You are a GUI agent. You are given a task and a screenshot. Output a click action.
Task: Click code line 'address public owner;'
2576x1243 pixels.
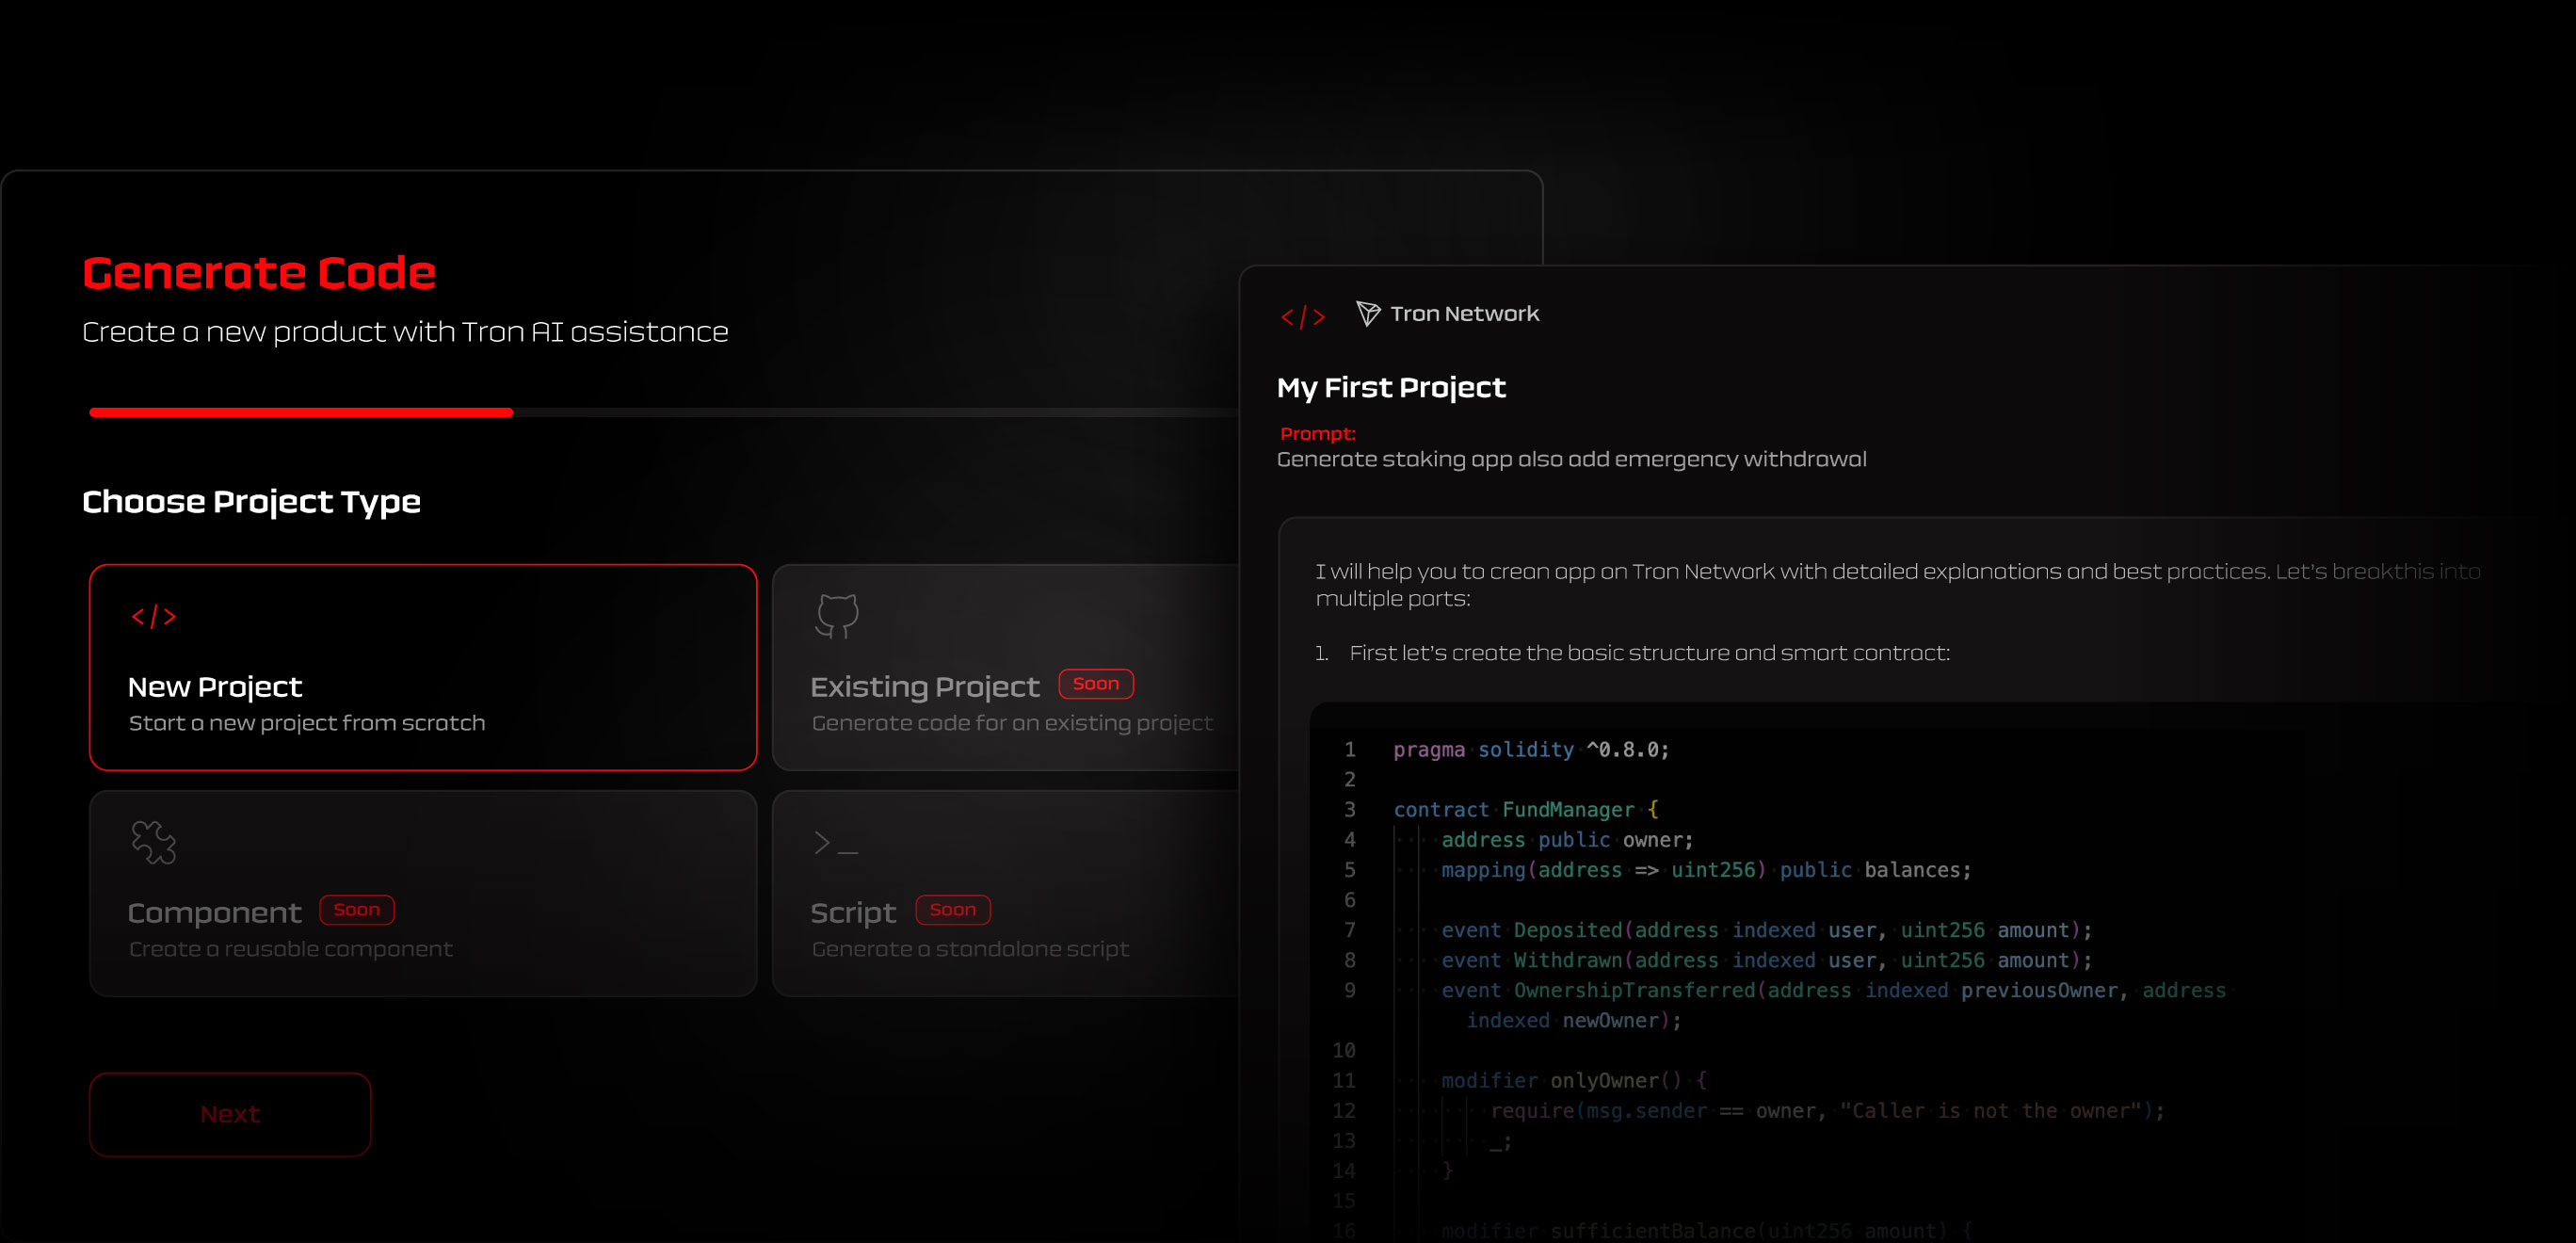[1567, 840]
